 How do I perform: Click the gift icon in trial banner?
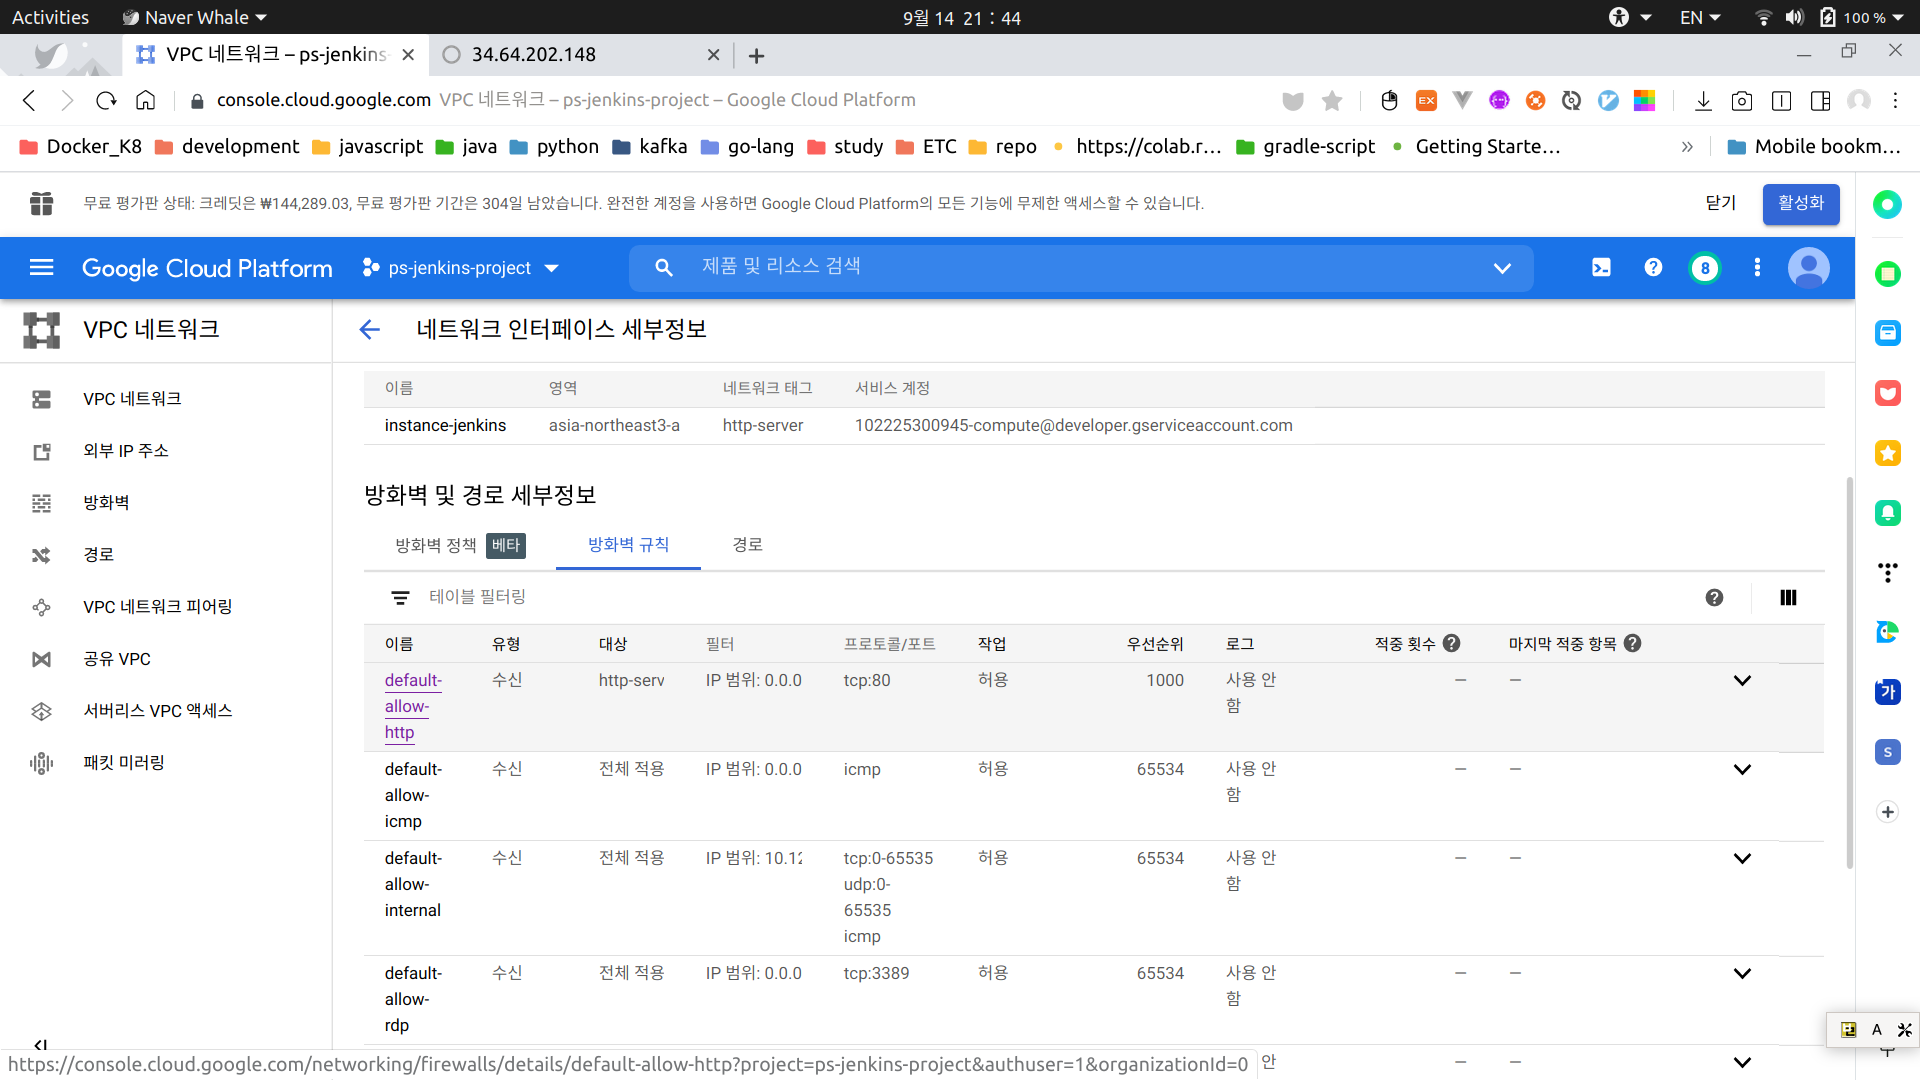[x=41, y=203]
